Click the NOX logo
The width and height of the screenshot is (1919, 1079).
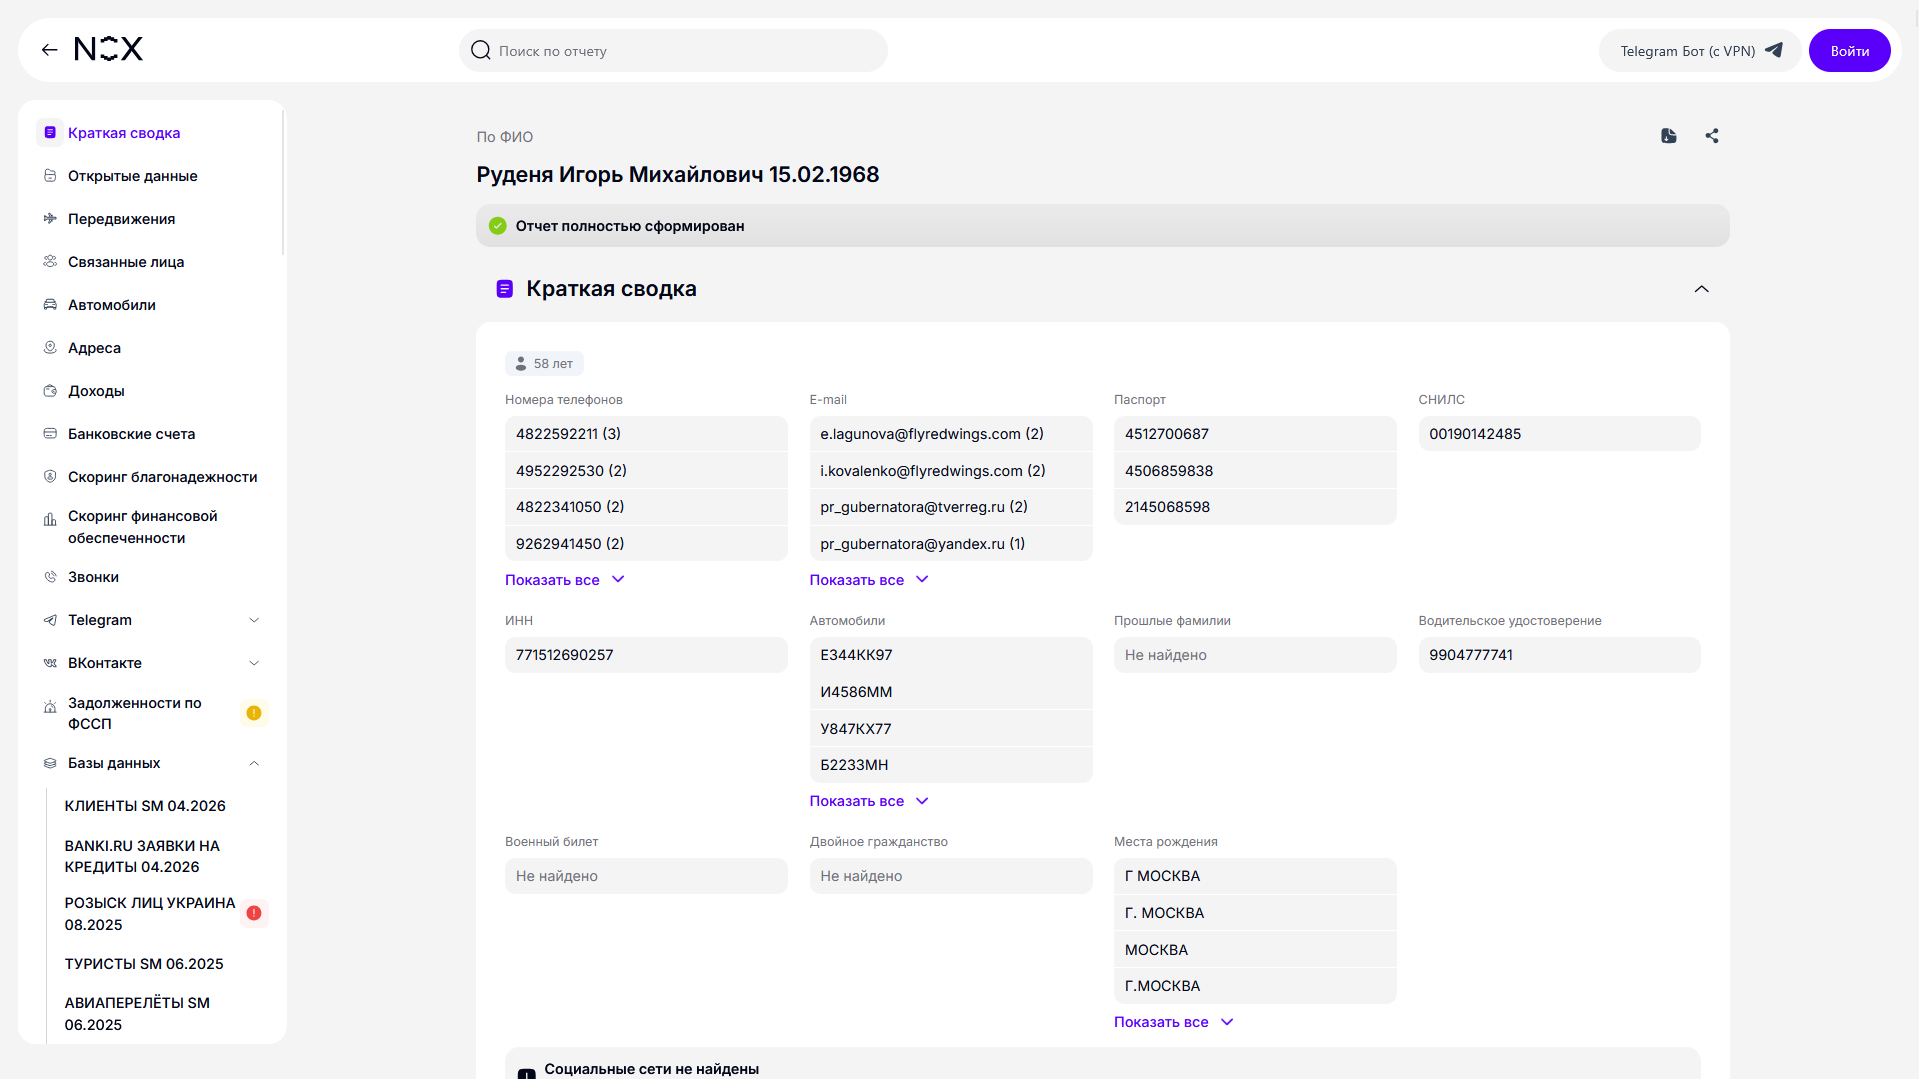point(108,49)
